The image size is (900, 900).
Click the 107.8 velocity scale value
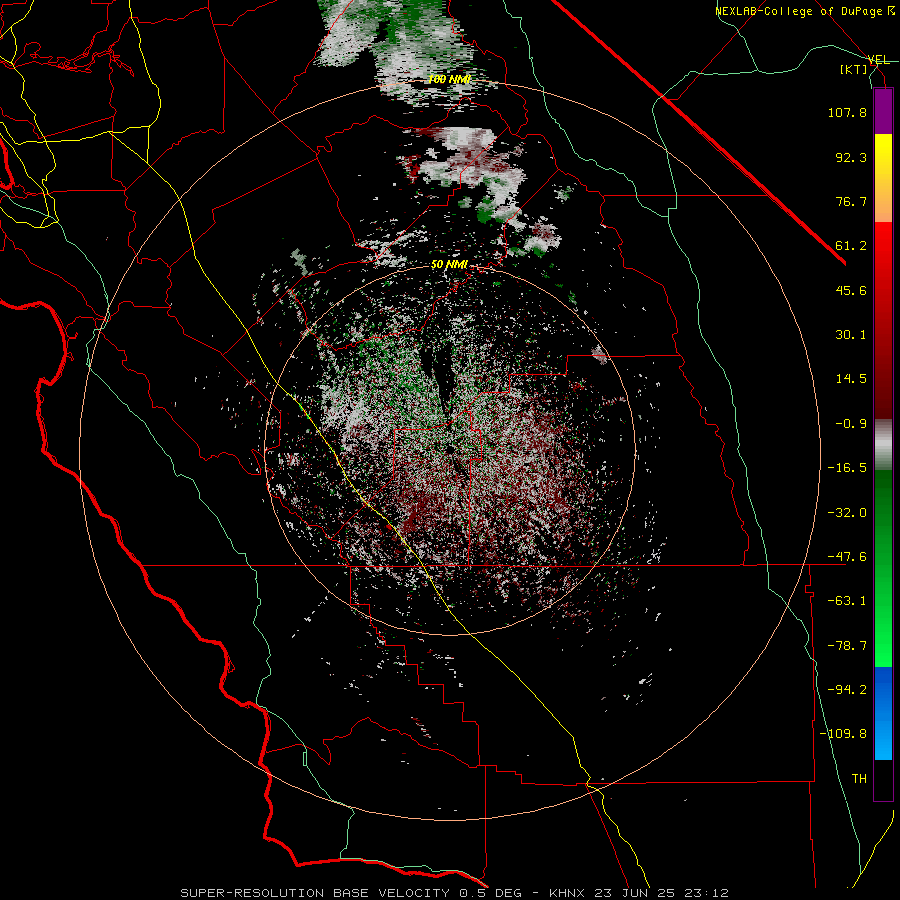[x=847, y=112]
